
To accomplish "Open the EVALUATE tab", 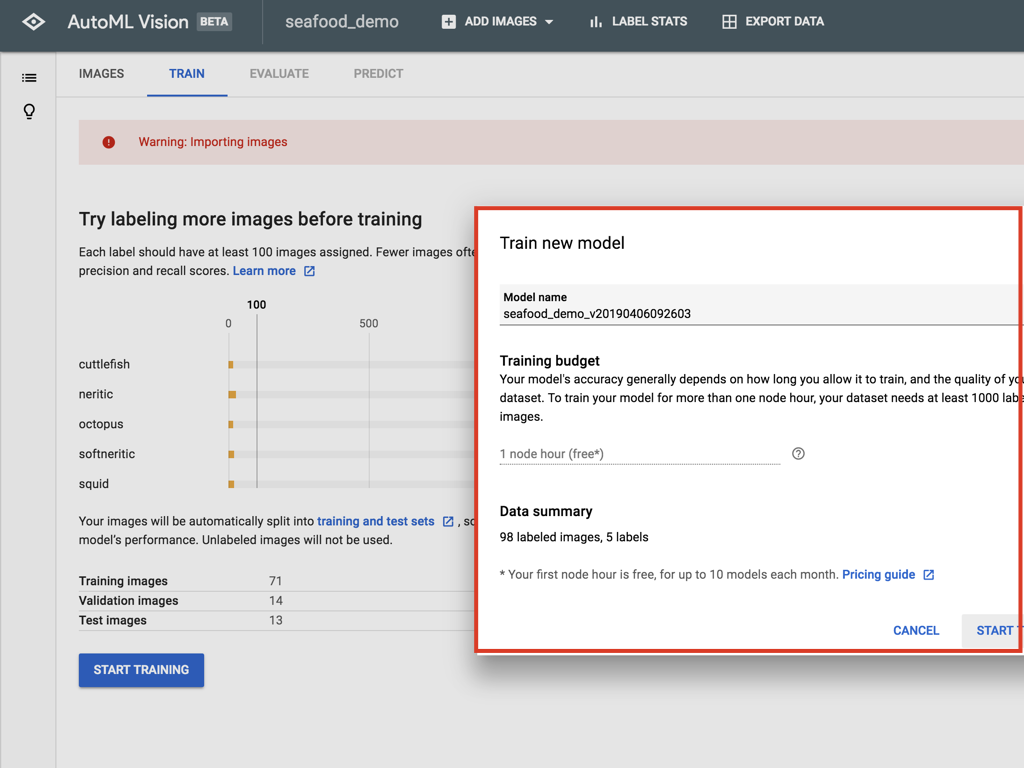I will tap(279, 74).
